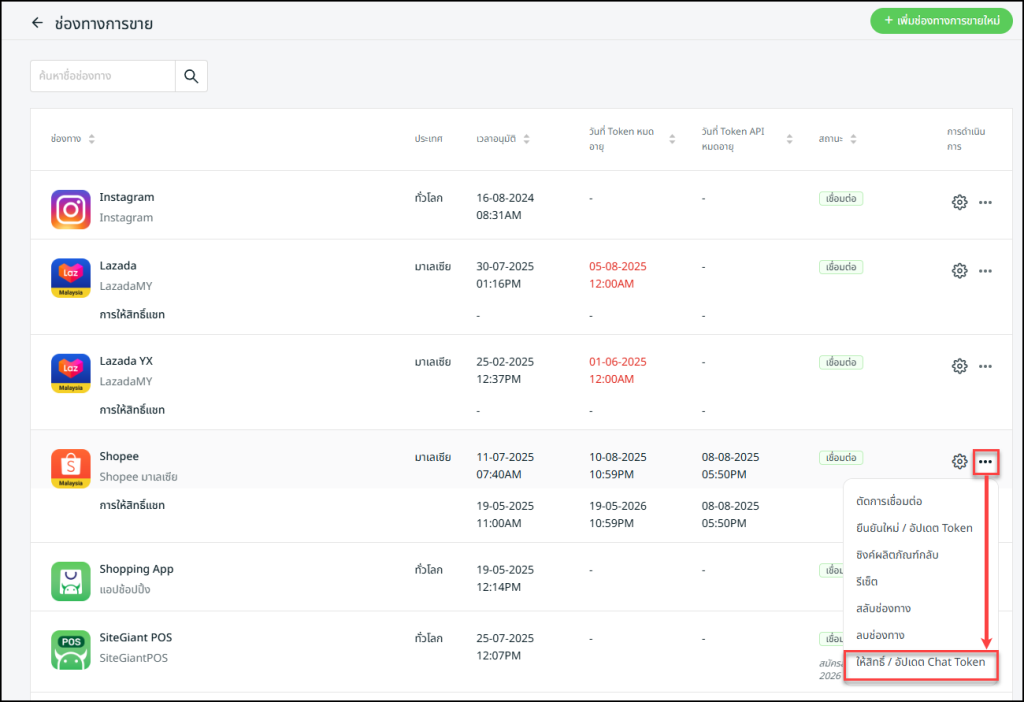Open settings gear for Shopee channel
The height and width of the screenshot is (702, 1024).
[959, 461]
